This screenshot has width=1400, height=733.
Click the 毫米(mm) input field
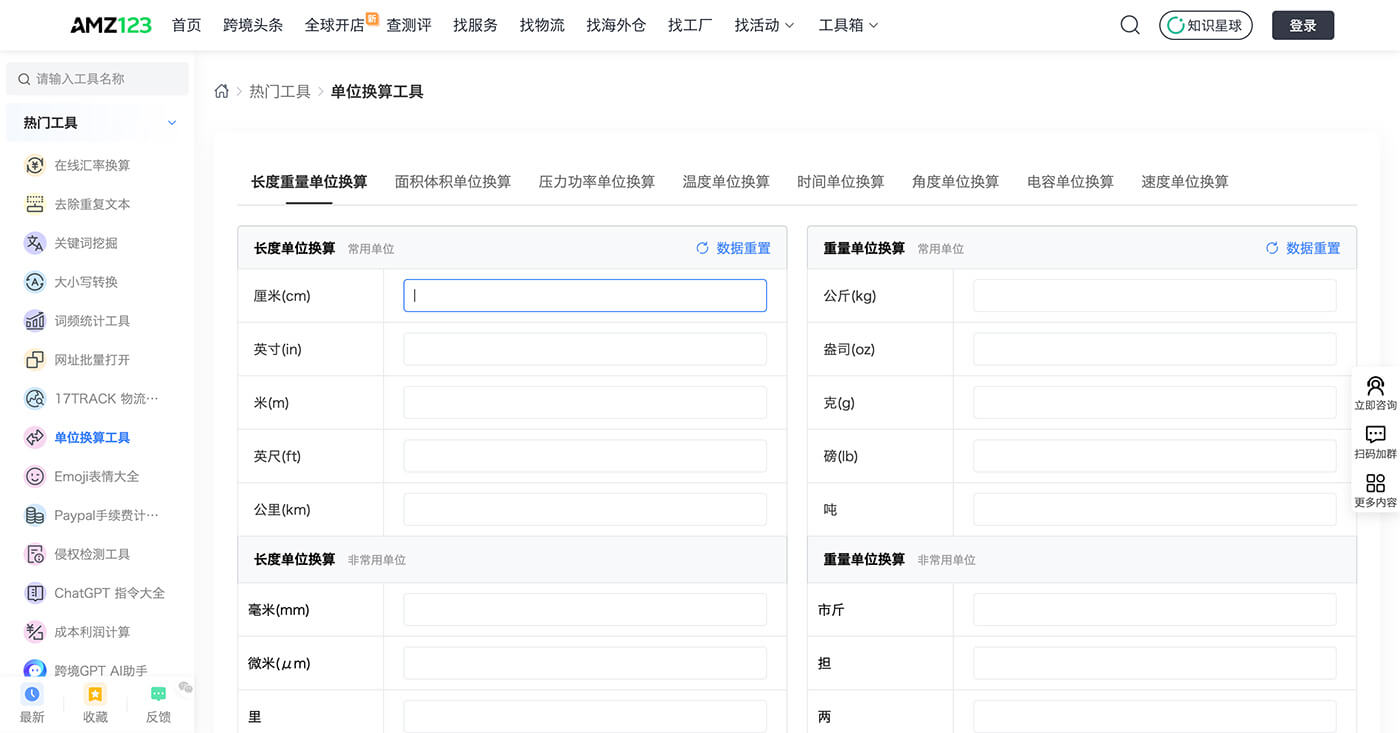[x=585, y=609]
